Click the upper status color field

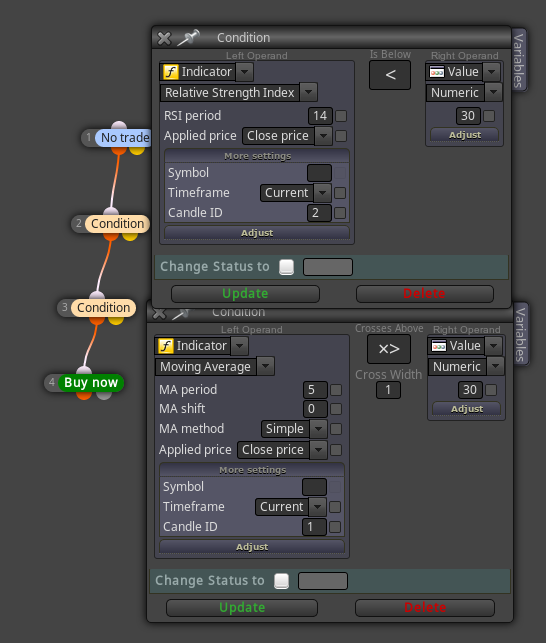click(x=328, y=267)
